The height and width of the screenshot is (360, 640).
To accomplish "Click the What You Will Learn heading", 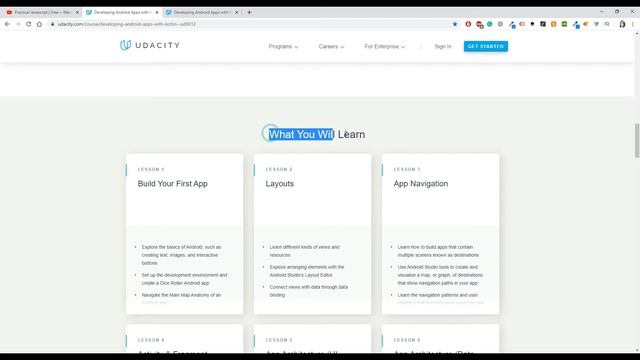I will tap(317, 134).
